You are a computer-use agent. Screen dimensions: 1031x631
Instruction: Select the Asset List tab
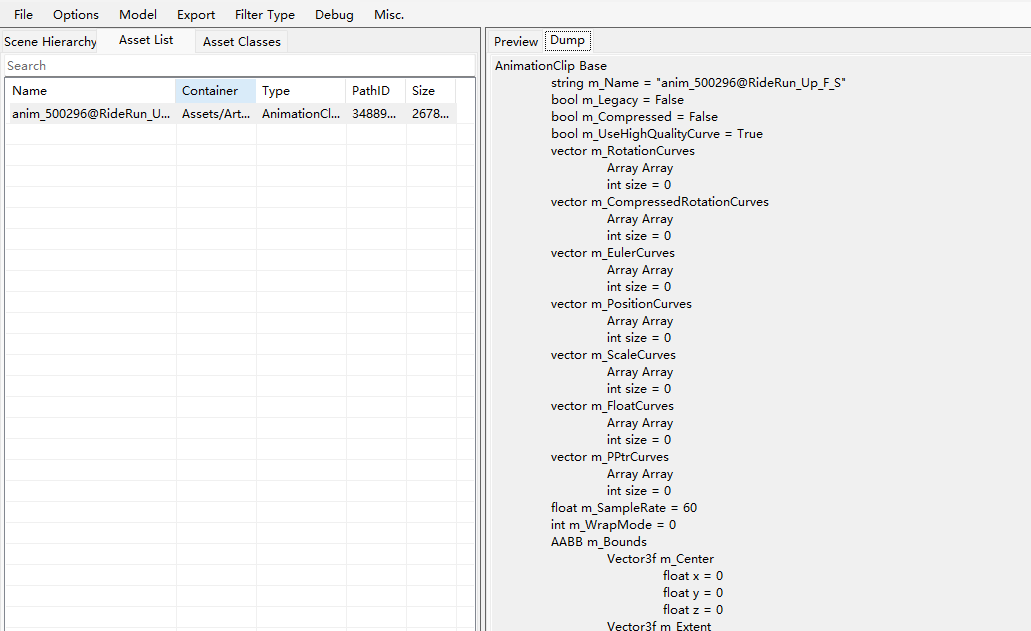[146, 40]
